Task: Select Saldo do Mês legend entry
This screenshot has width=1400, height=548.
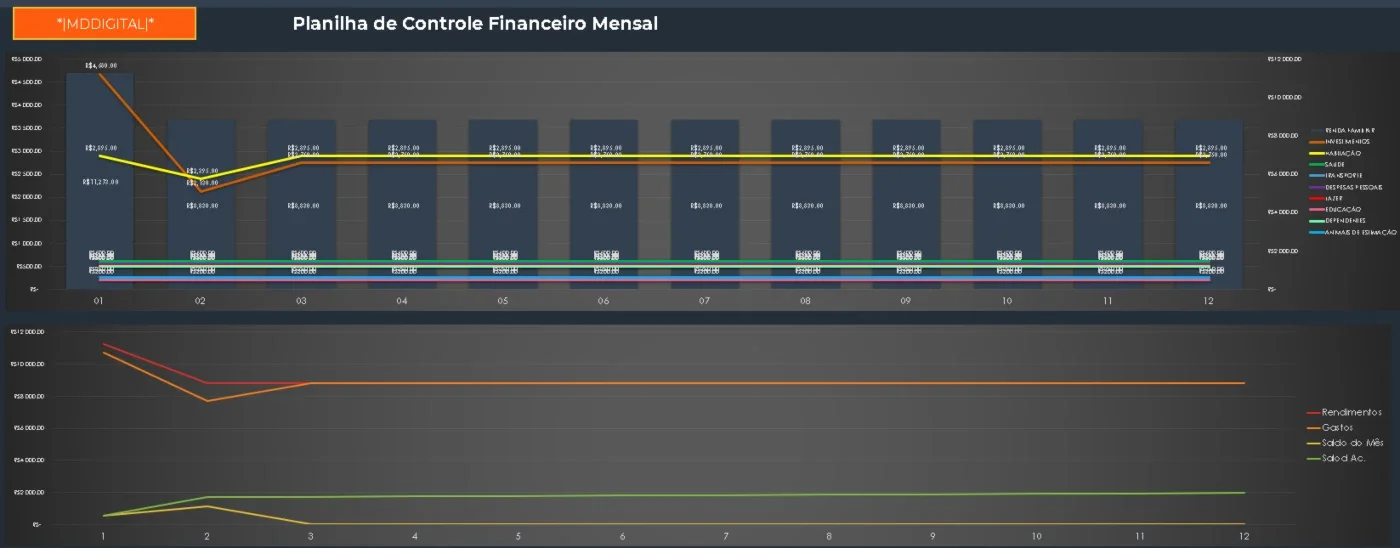Action: tap(1345, 443)
